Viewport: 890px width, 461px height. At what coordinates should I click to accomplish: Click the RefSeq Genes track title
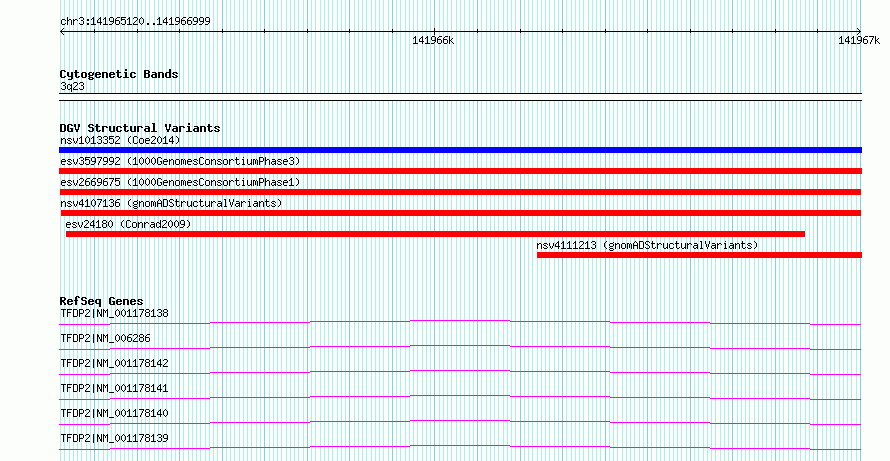(x=102, y=301)
